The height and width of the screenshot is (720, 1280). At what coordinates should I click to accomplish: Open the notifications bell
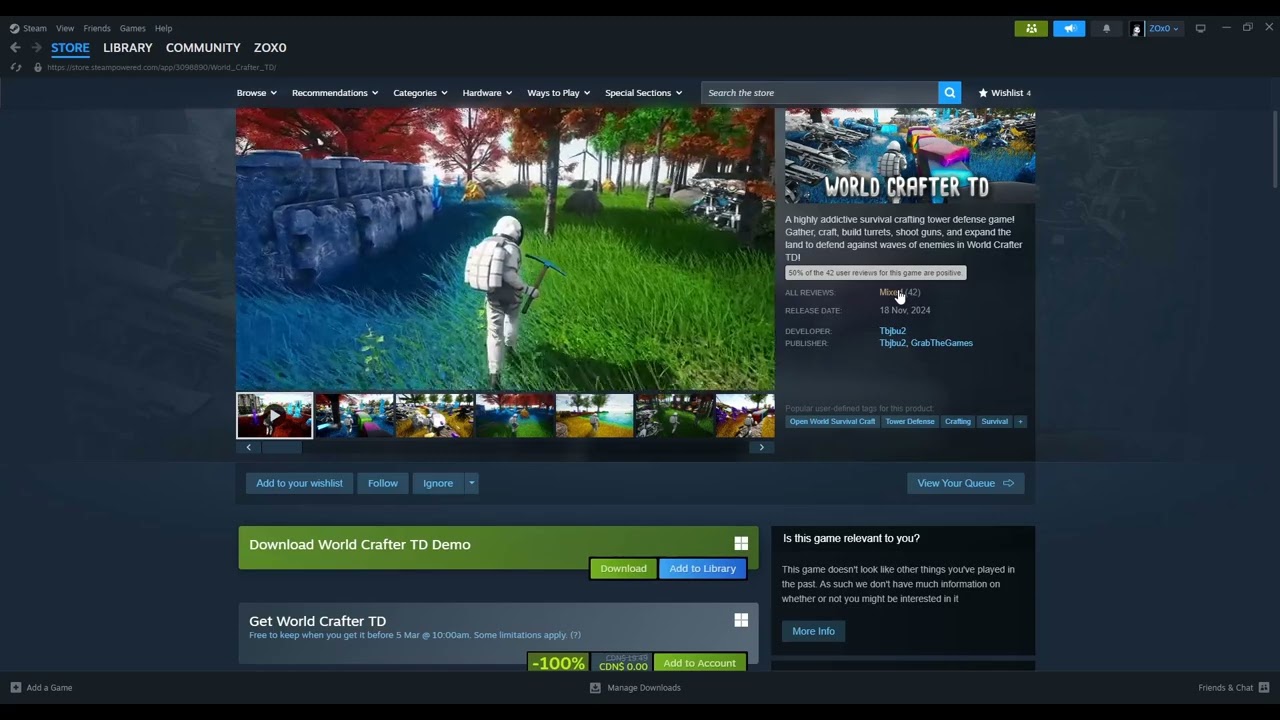click(1106, 28)
